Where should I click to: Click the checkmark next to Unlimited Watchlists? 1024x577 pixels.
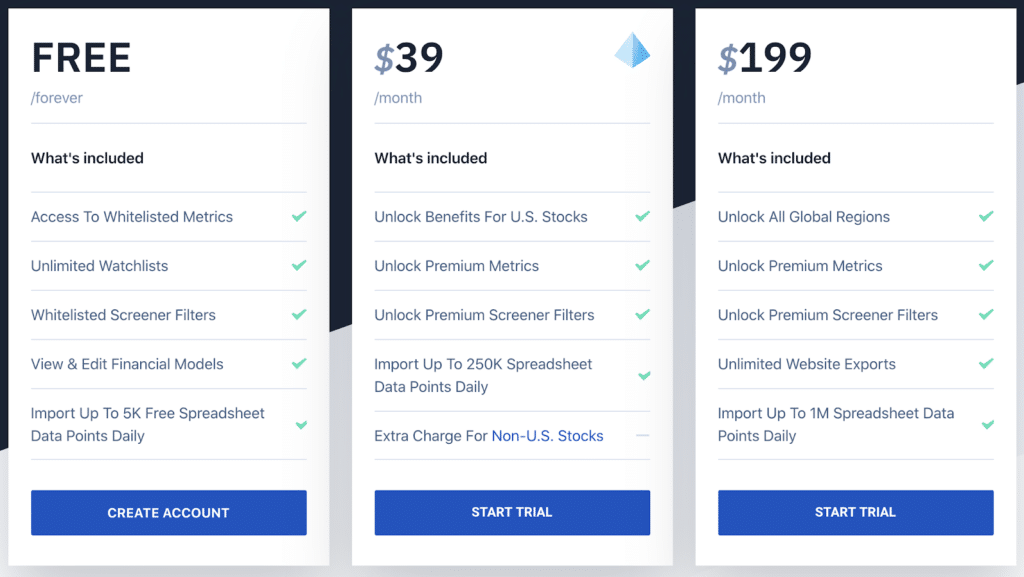[300, 266]
